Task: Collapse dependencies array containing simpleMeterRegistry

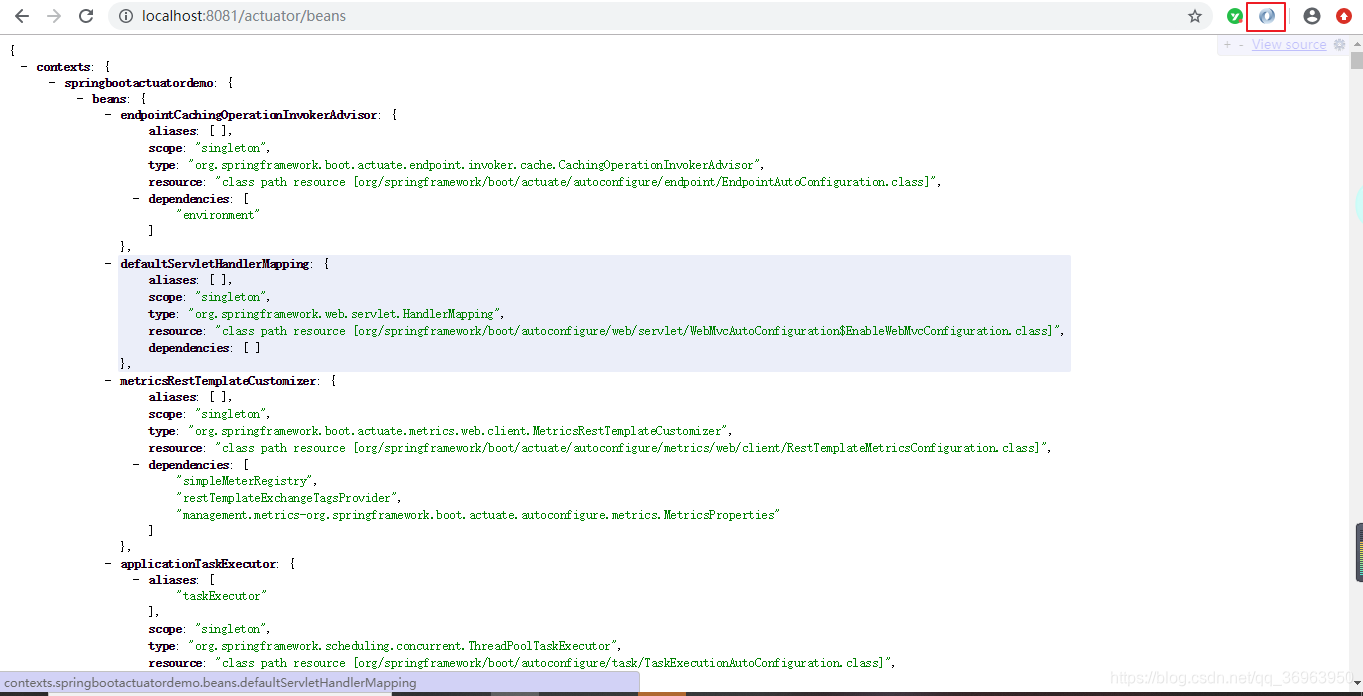Action: pyautogui.click(x=137, y=464)
